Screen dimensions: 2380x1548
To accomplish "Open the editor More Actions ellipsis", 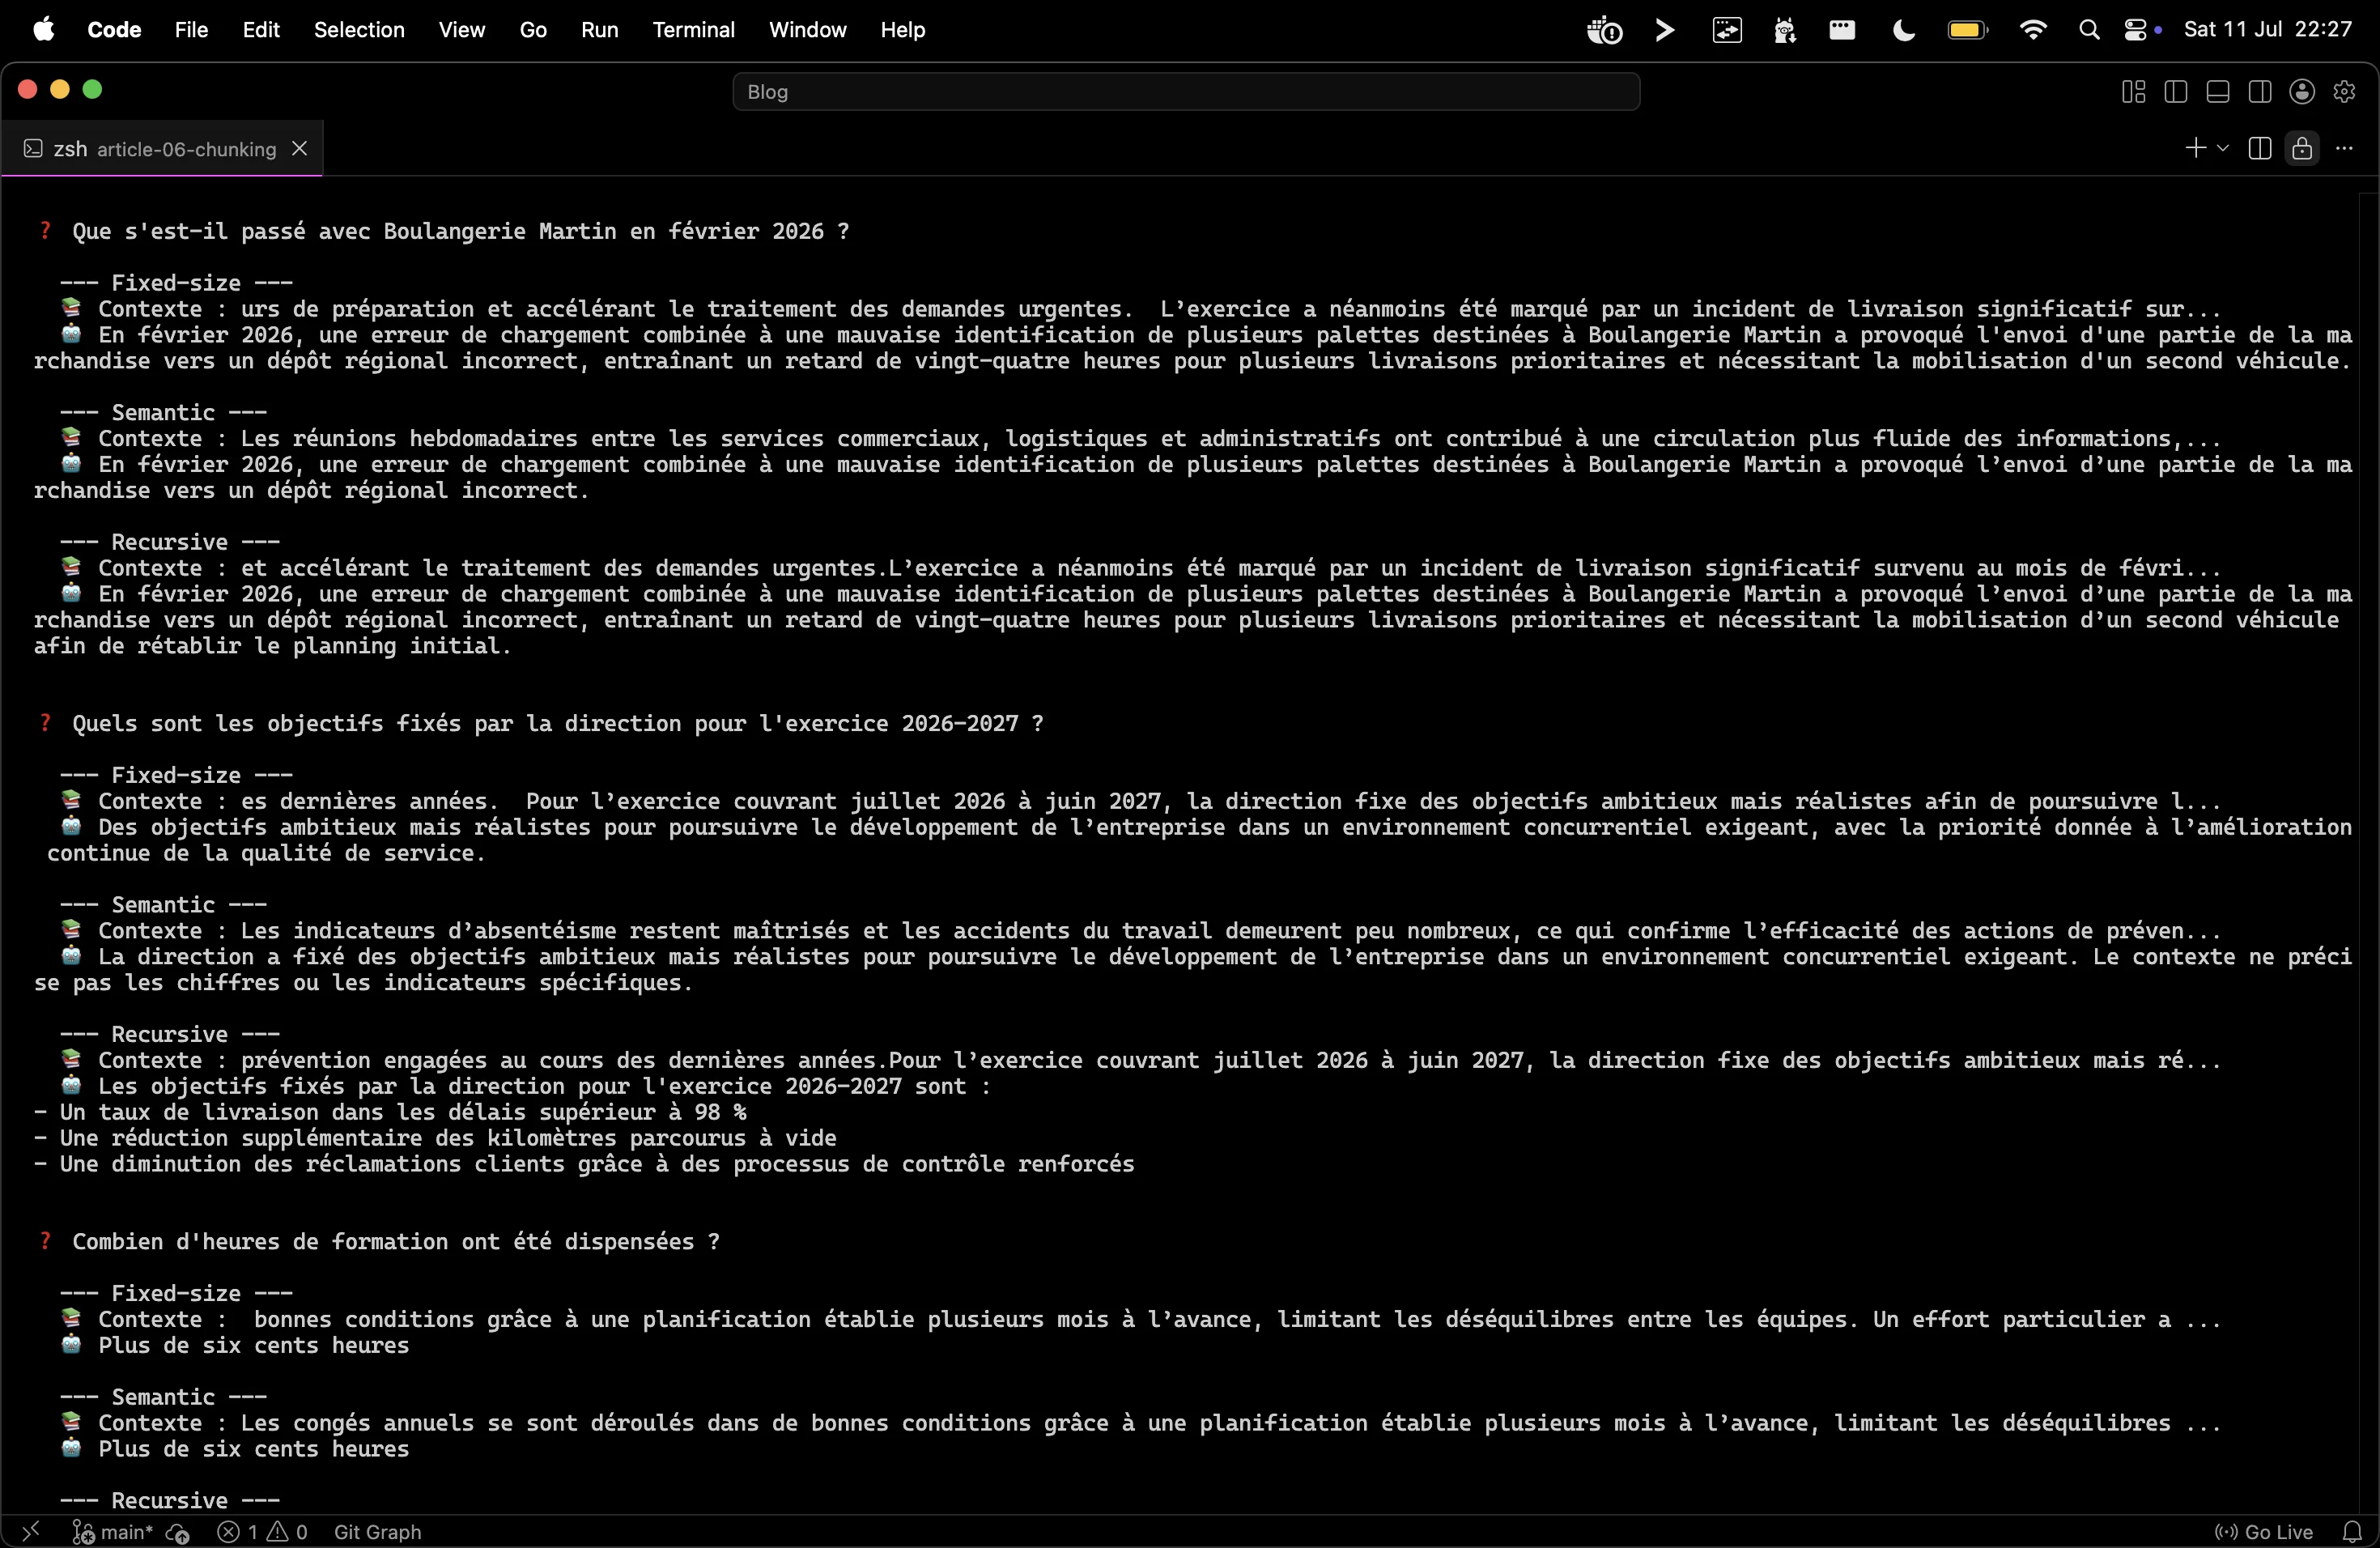I will [2344, 148].
